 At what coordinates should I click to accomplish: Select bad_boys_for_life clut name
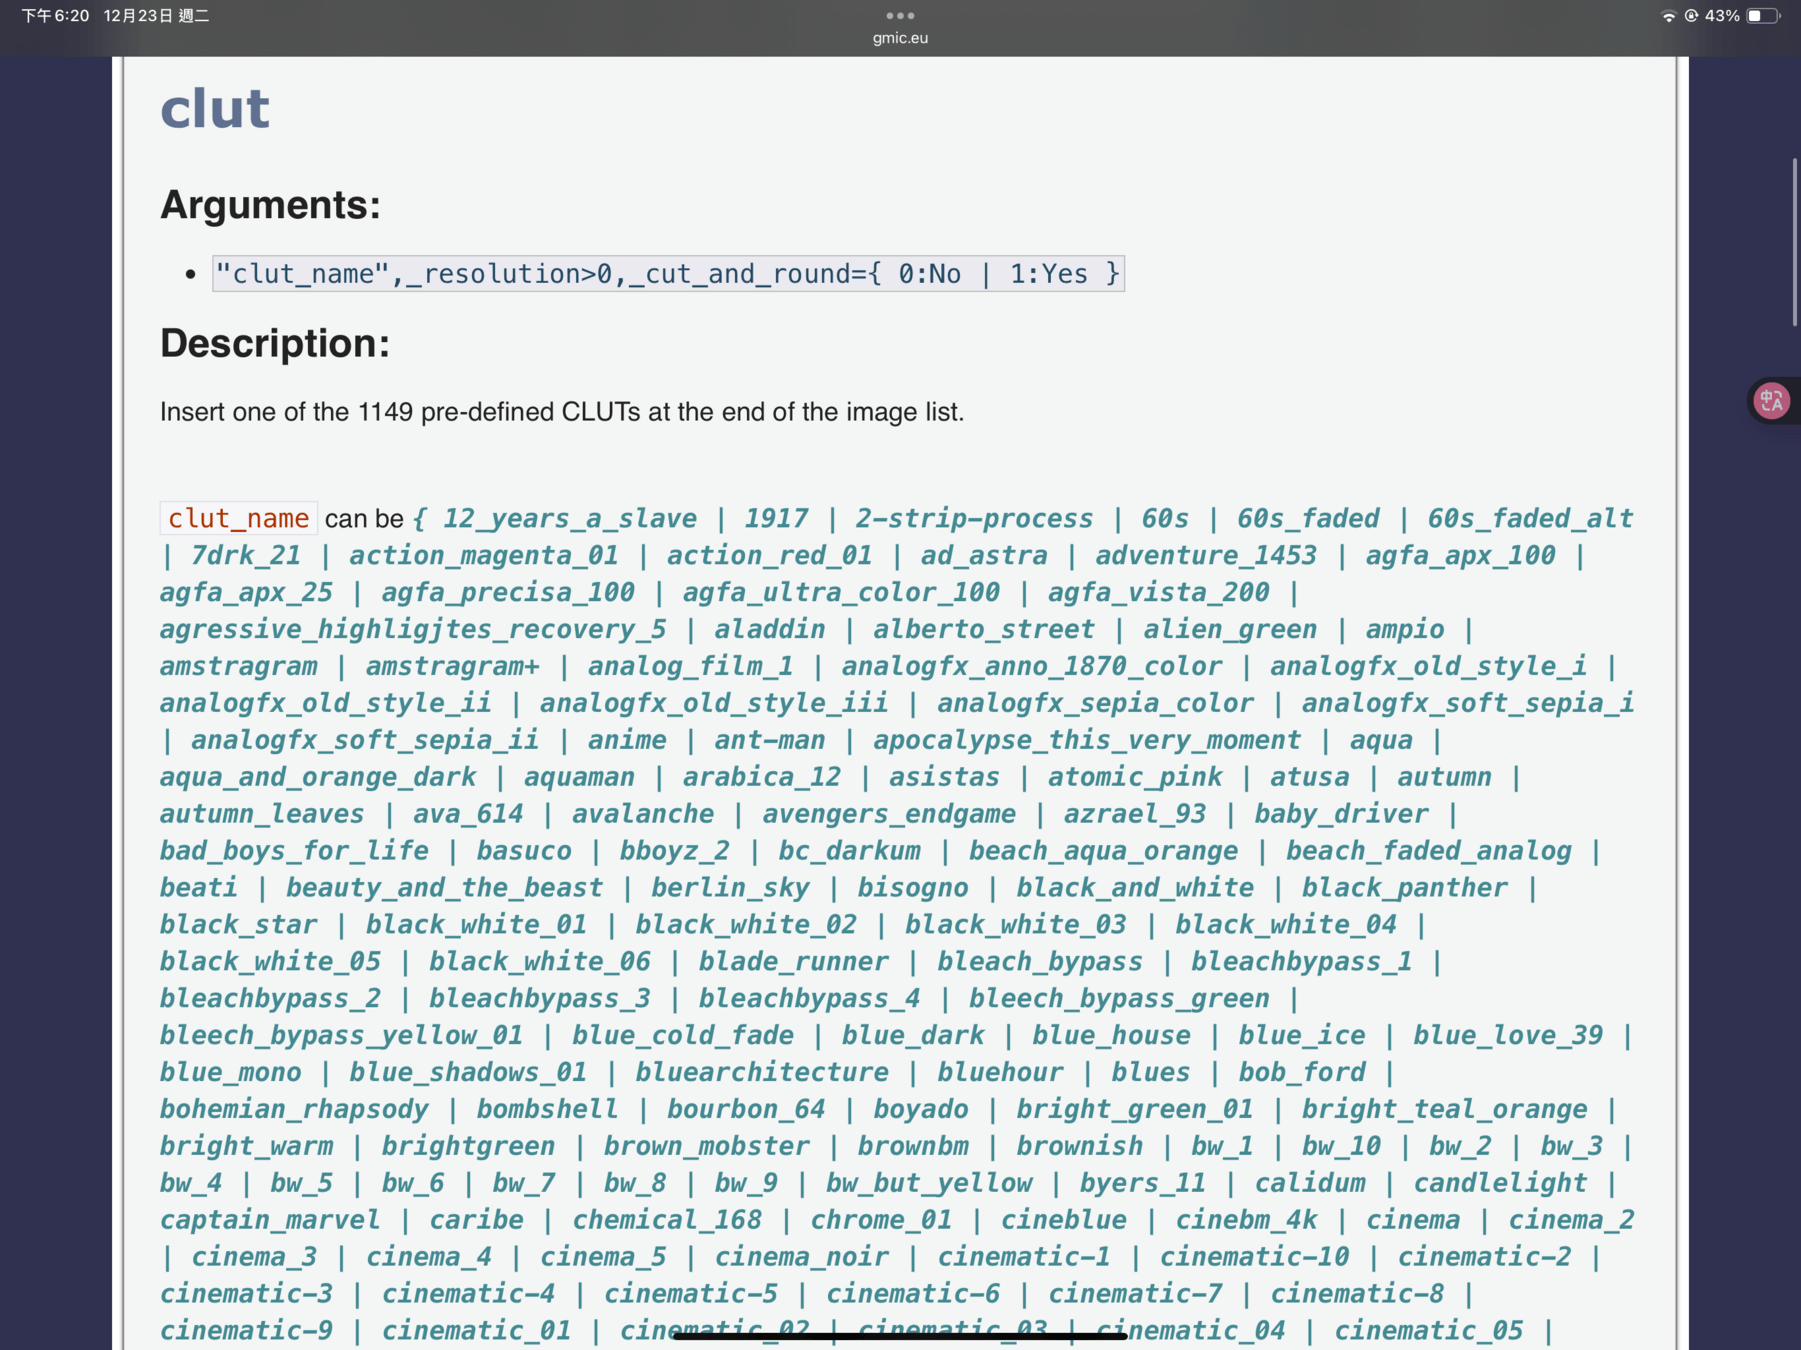[294, 851]
